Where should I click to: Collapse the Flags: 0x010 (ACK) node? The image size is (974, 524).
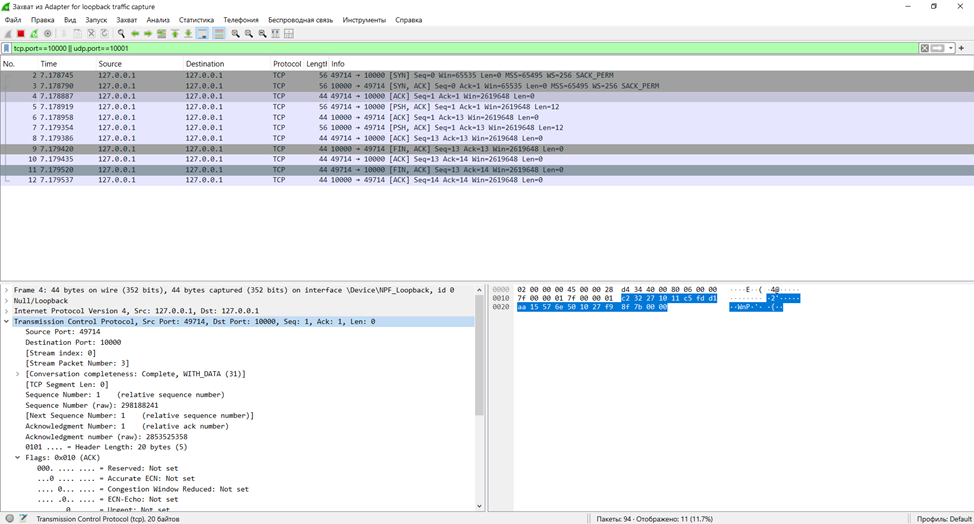pyautogui.click(x=18, y=458)
